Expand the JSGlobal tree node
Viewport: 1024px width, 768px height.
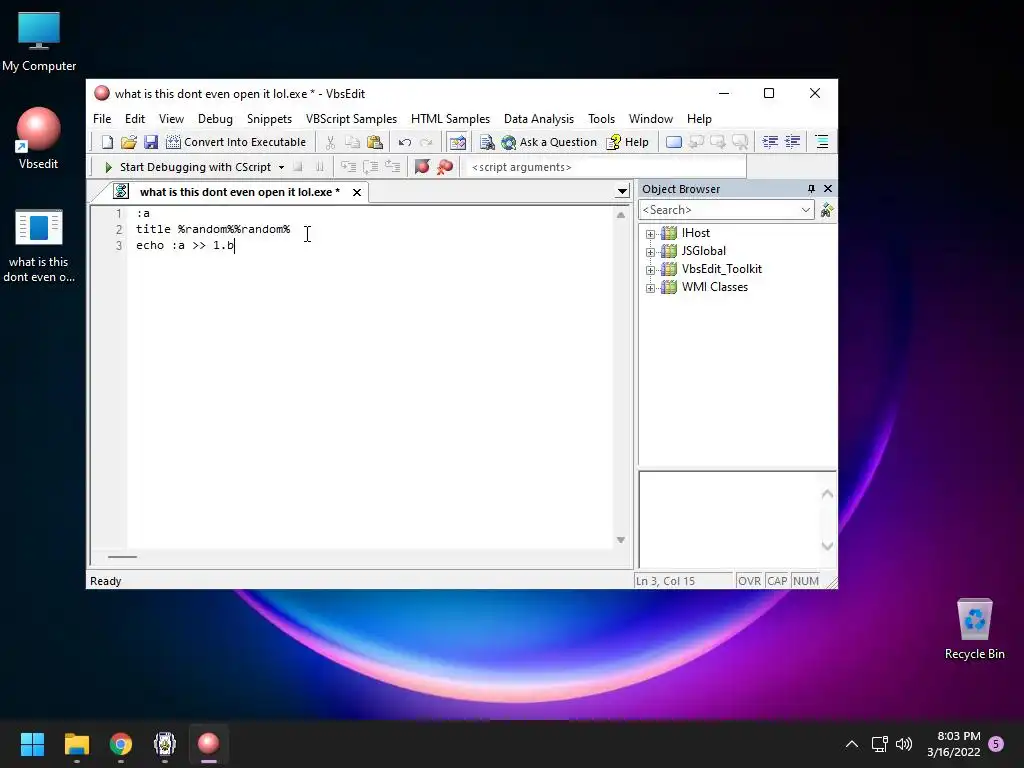(650, 251)
